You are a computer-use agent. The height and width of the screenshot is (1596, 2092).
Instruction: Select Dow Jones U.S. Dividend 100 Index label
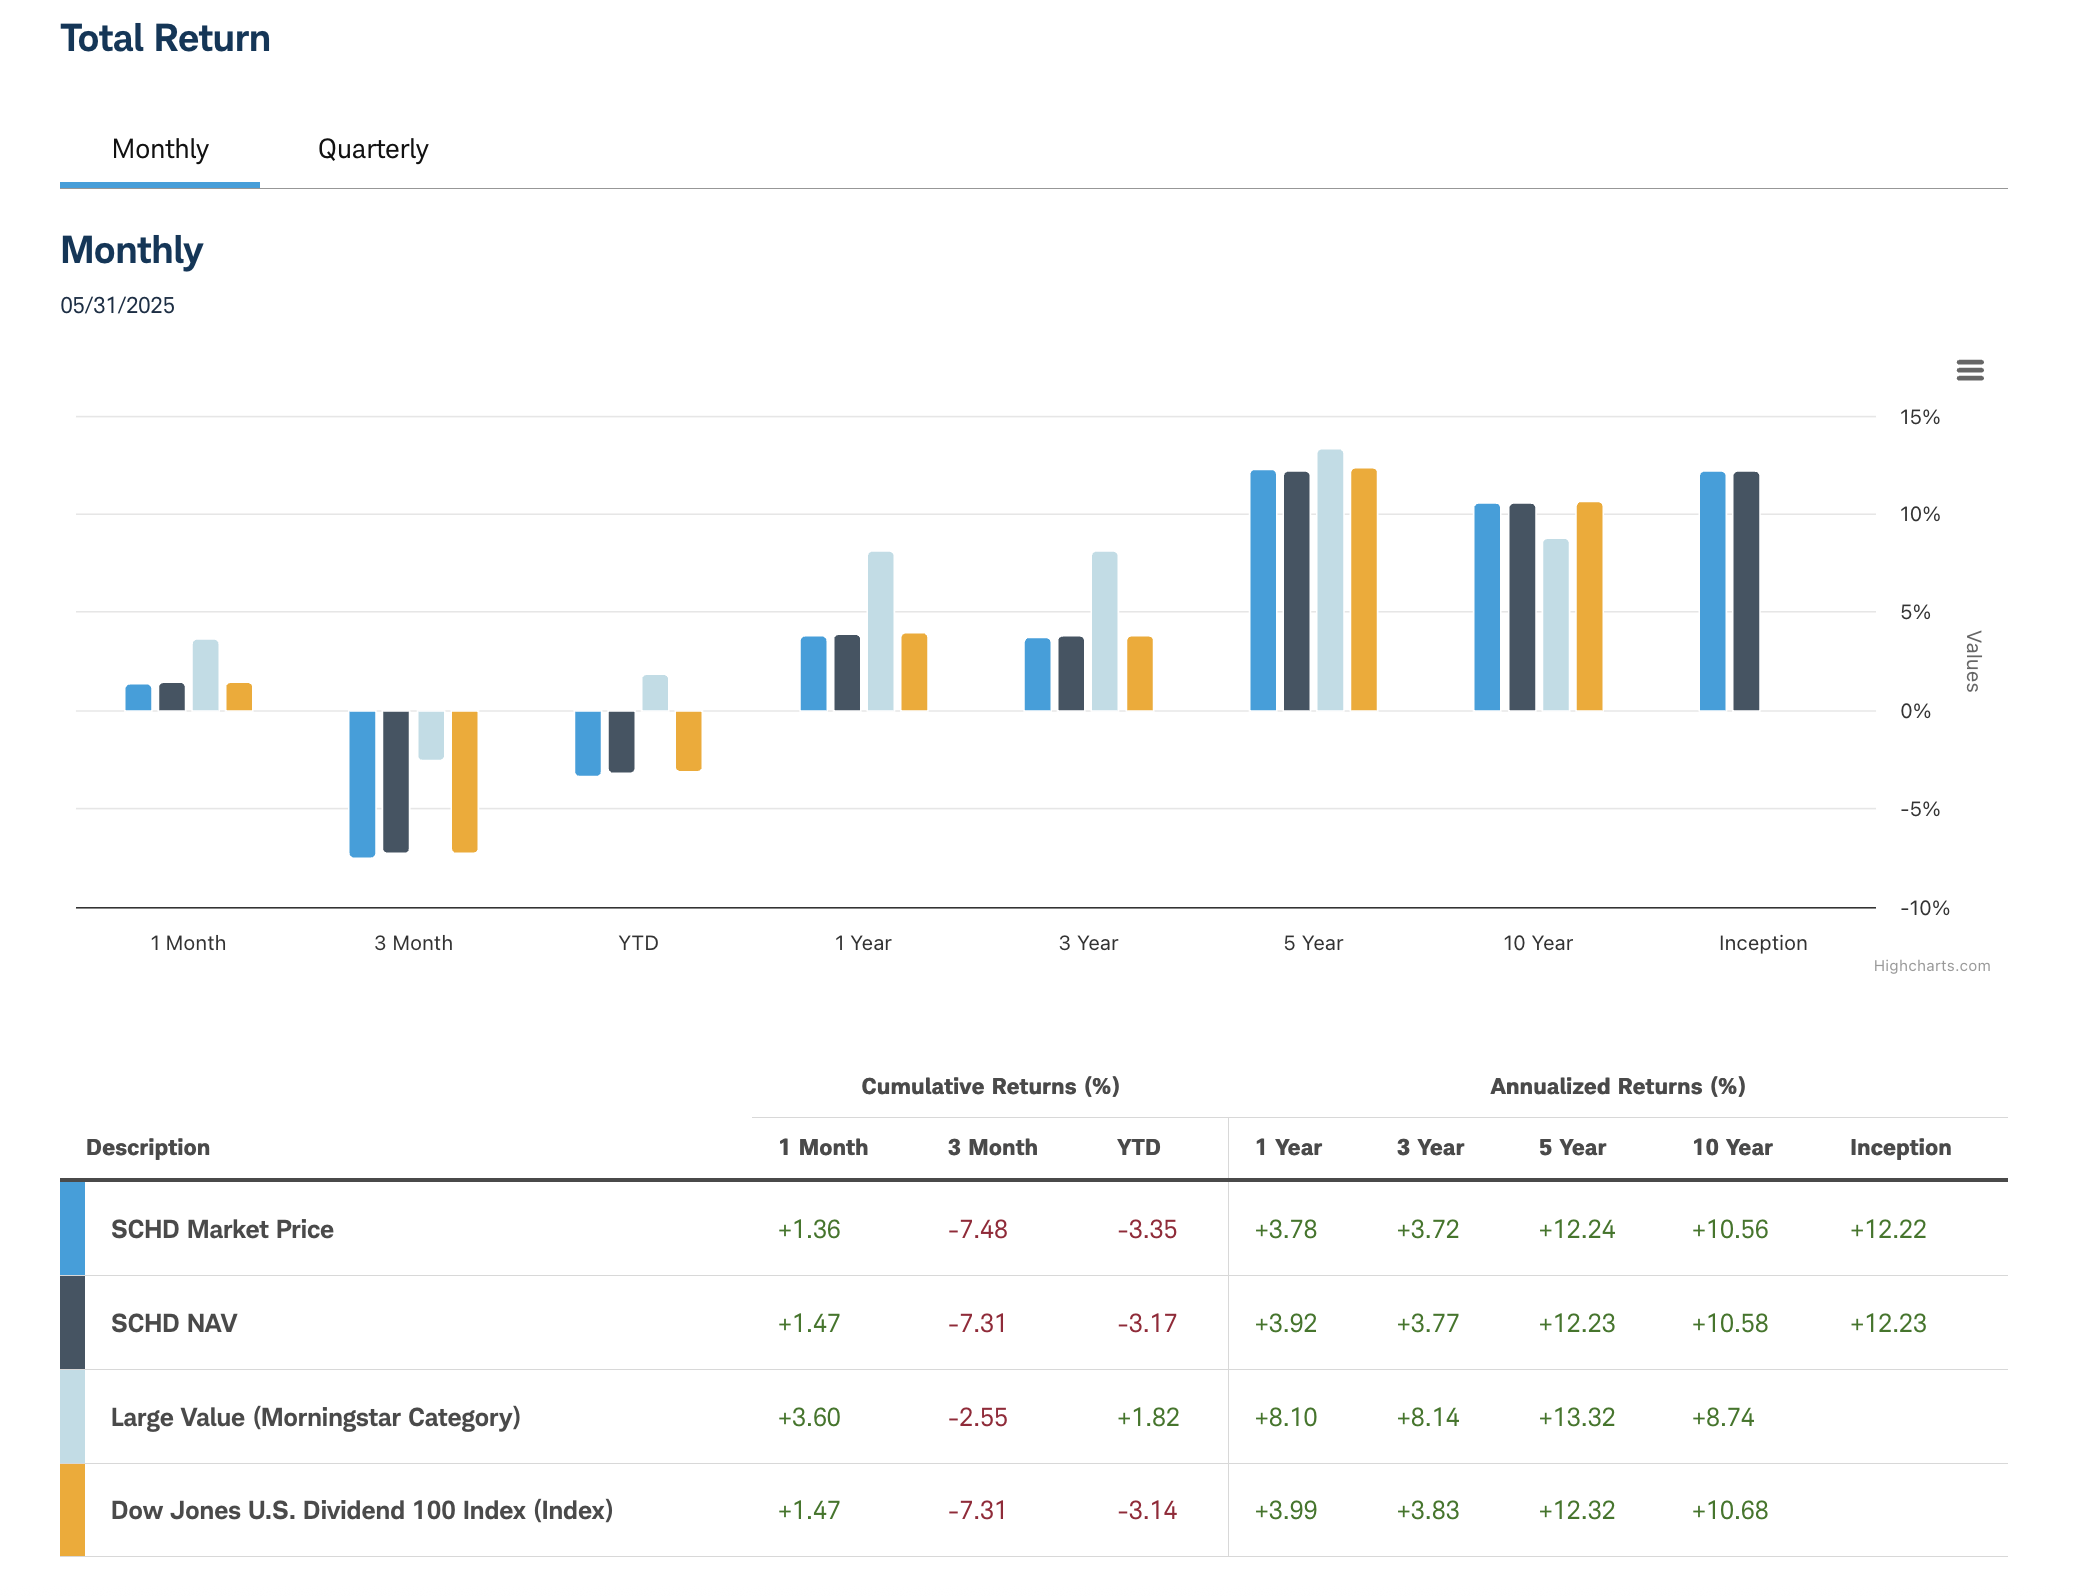click(362, 1510)
